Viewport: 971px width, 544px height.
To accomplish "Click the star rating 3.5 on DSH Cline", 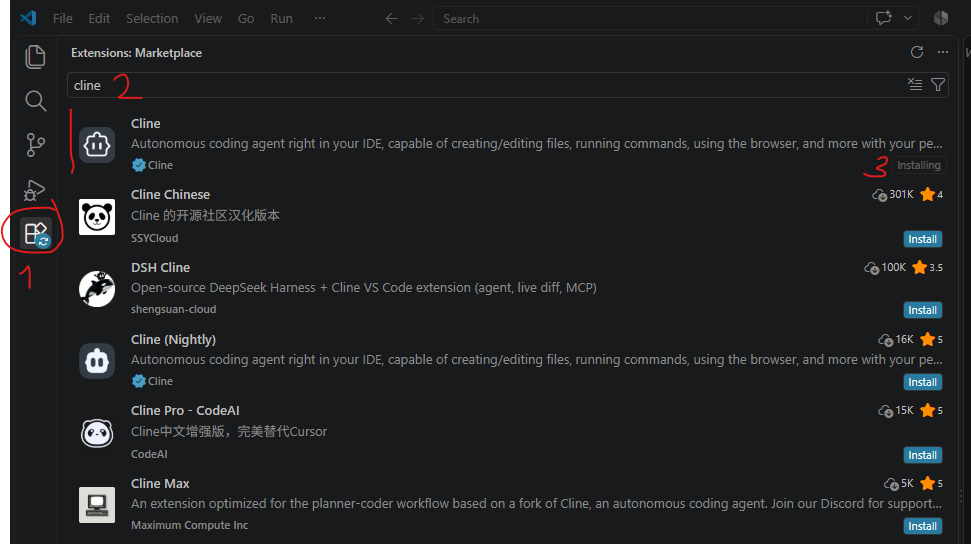I will pos(928,268).
